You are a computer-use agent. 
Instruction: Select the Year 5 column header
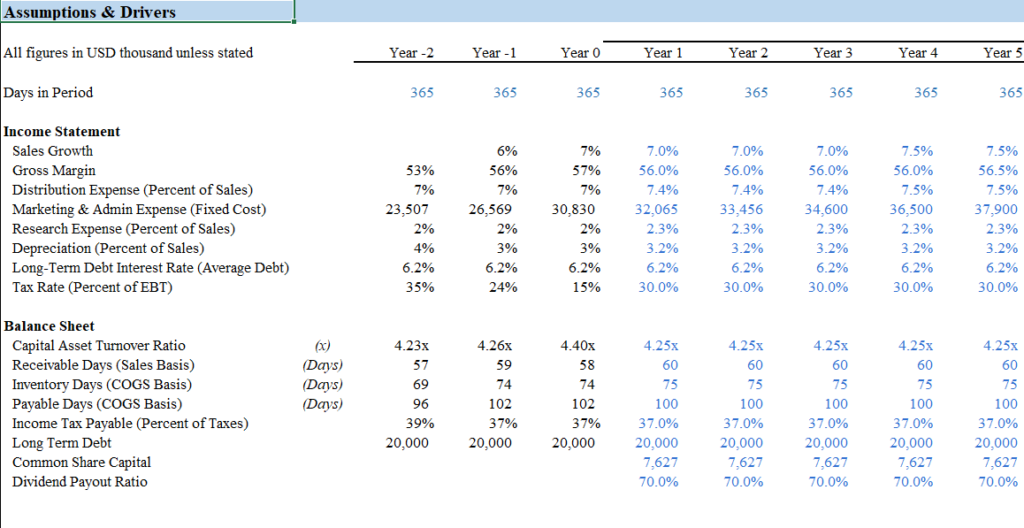(1002, 52)
